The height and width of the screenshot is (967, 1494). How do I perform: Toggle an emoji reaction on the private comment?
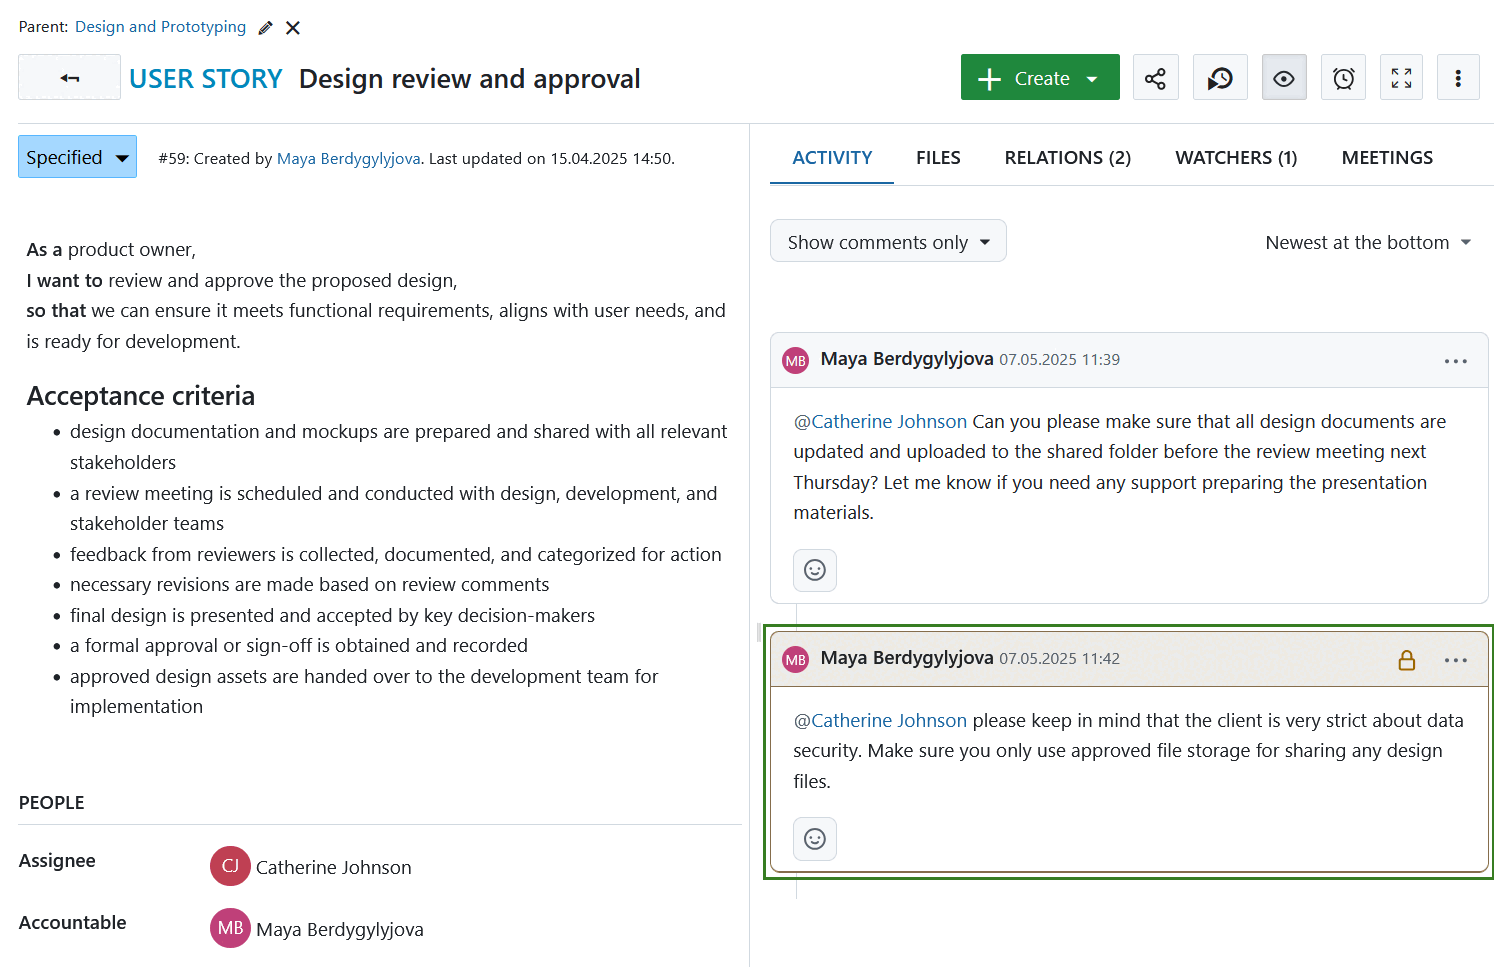[x=815, y=839]
